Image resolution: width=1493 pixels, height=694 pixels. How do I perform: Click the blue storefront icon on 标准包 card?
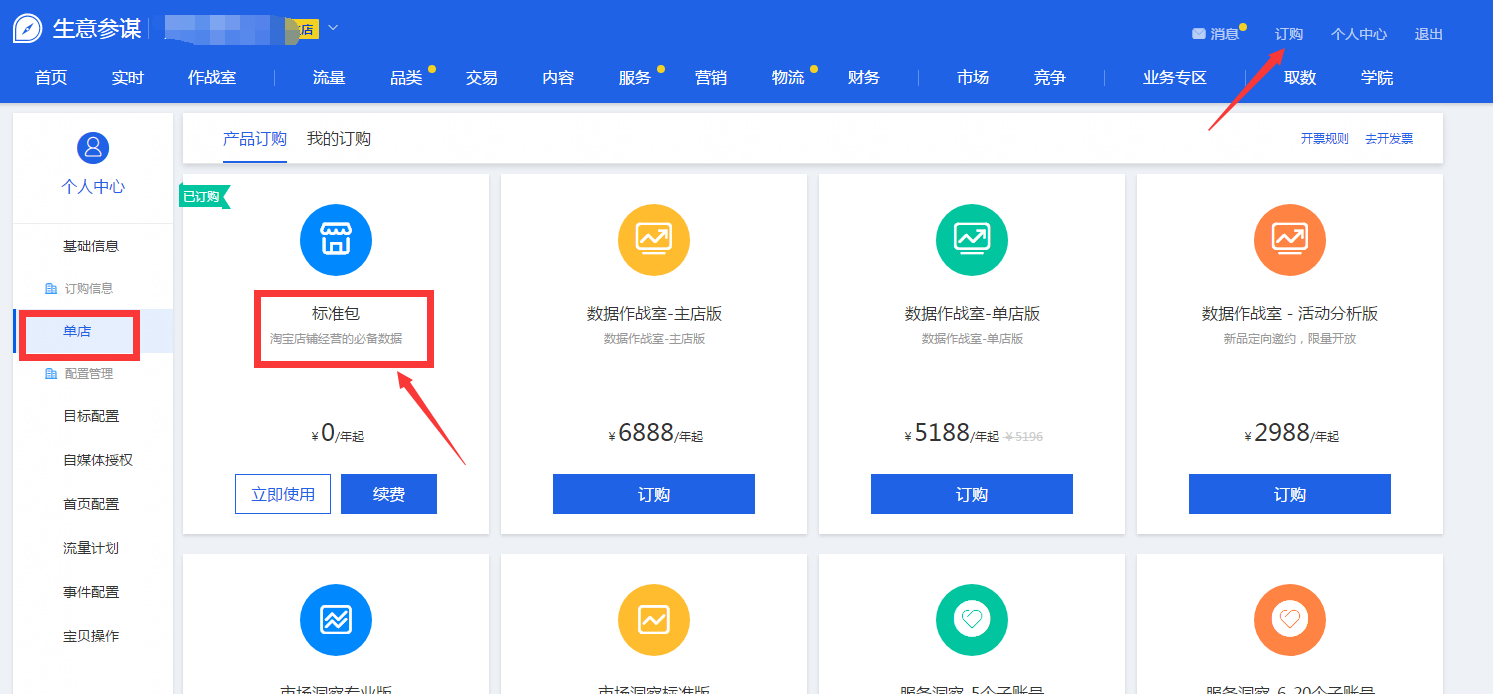point(335,240)
